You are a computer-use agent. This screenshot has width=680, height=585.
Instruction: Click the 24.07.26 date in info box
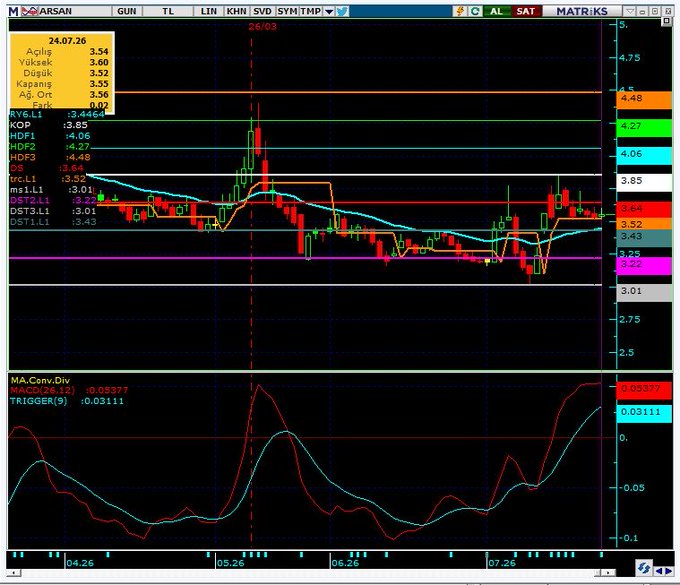click(x=67, y=41)
